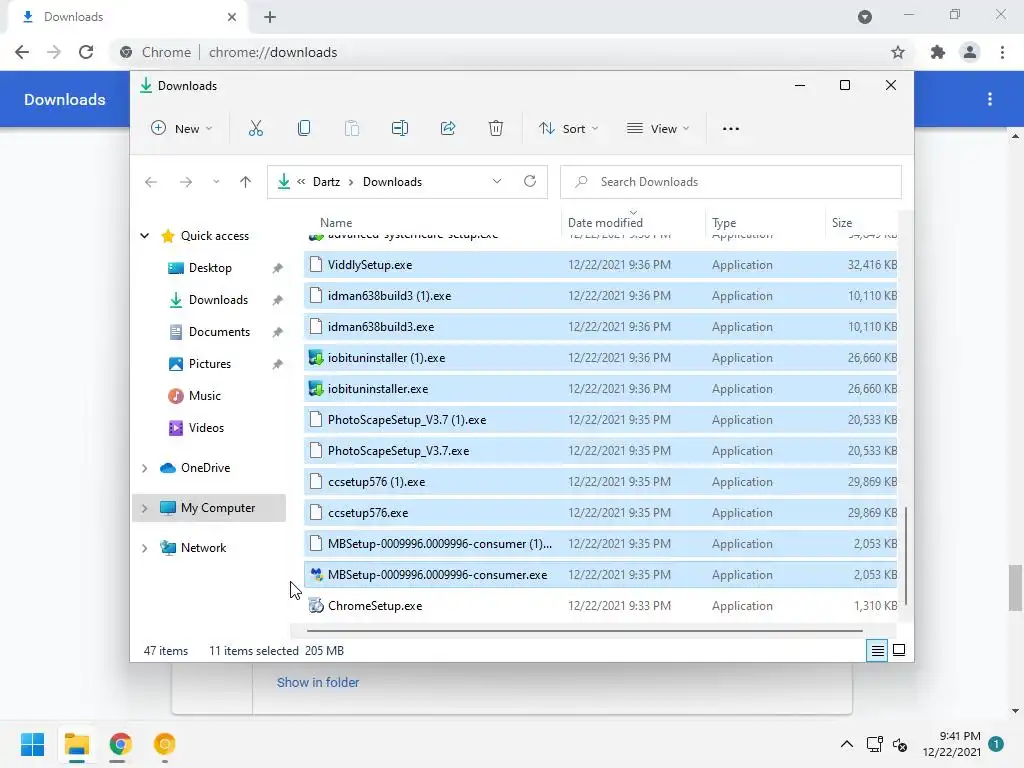The image size is (1024, 768).
Task: Open Documents in the navigation pane
Action: click(x=219, y=332)
